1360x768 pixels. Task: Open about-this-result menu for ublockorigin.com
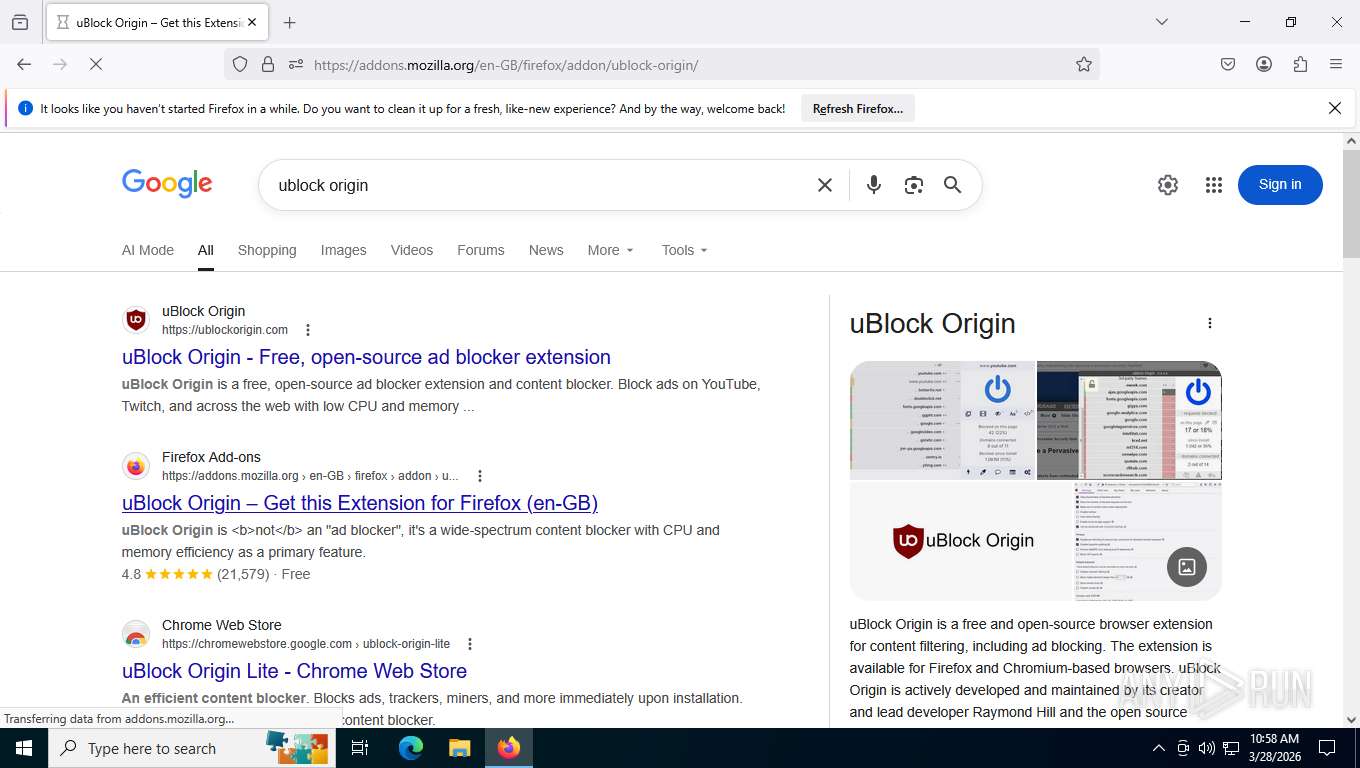pyautogui.click(x=308, y=330)
